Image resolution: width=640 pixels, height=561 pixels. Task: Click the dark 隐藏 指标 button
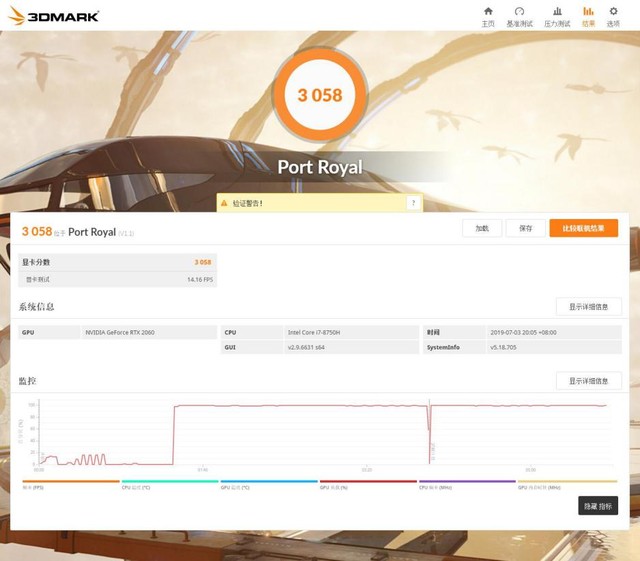598,506
